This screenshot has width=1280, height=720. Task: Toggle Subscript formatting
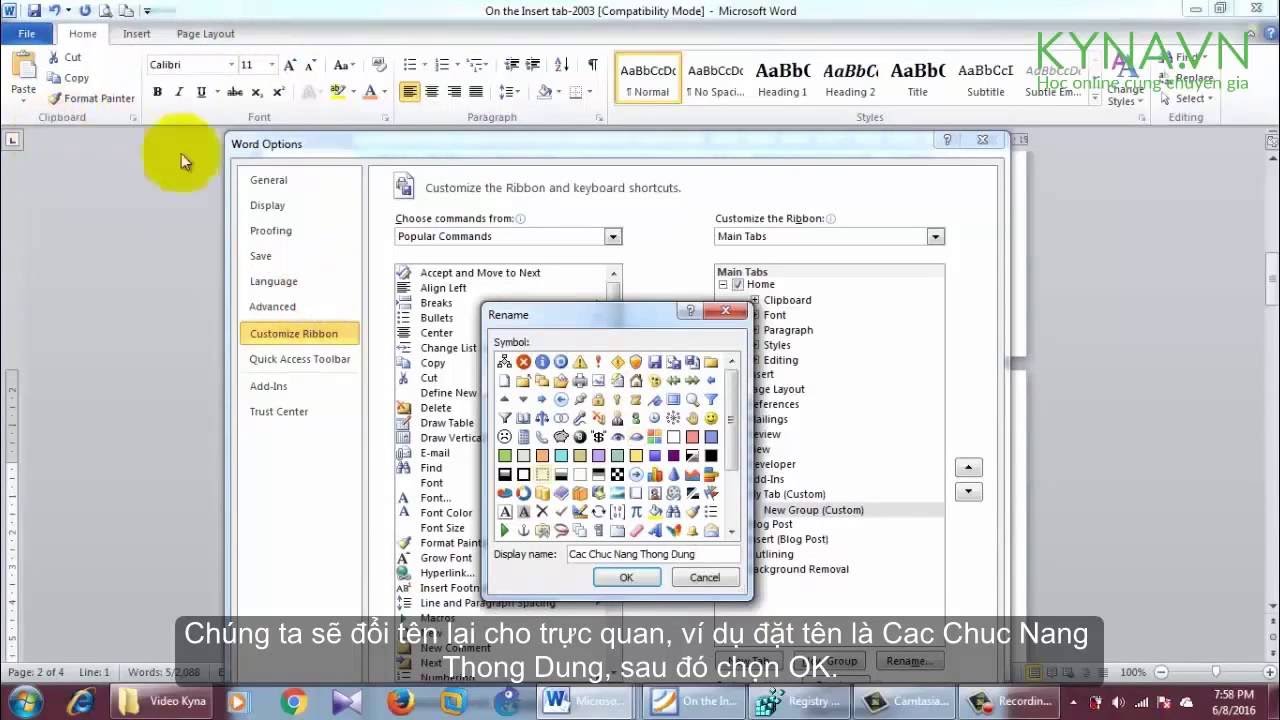click(257, 92)
